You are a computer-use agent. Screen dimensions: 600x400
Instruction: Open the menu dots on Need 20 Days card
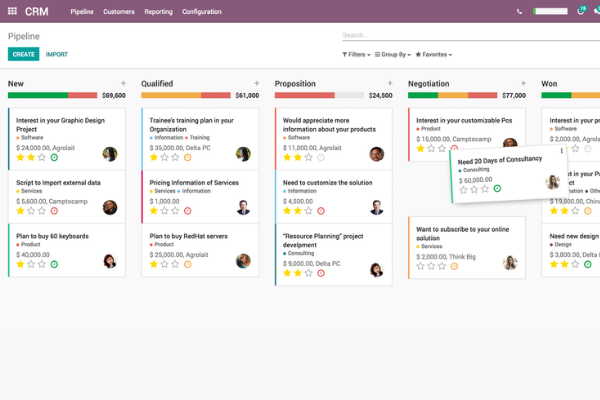561,151
